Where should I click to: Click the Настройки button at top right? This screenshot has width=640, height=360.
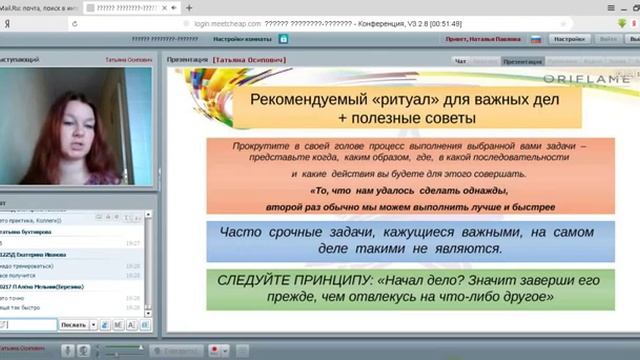point(569,39)
